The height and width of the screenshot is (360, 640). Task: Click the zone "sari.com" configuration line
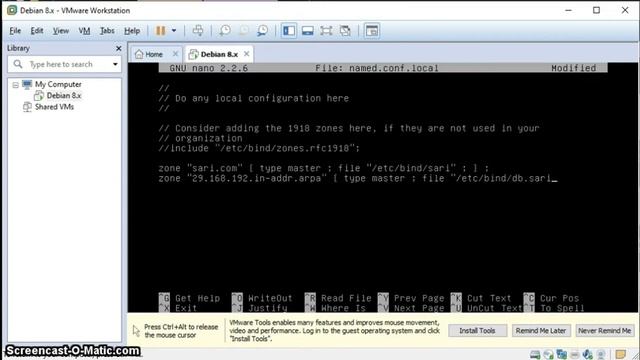tap(323, 168)
